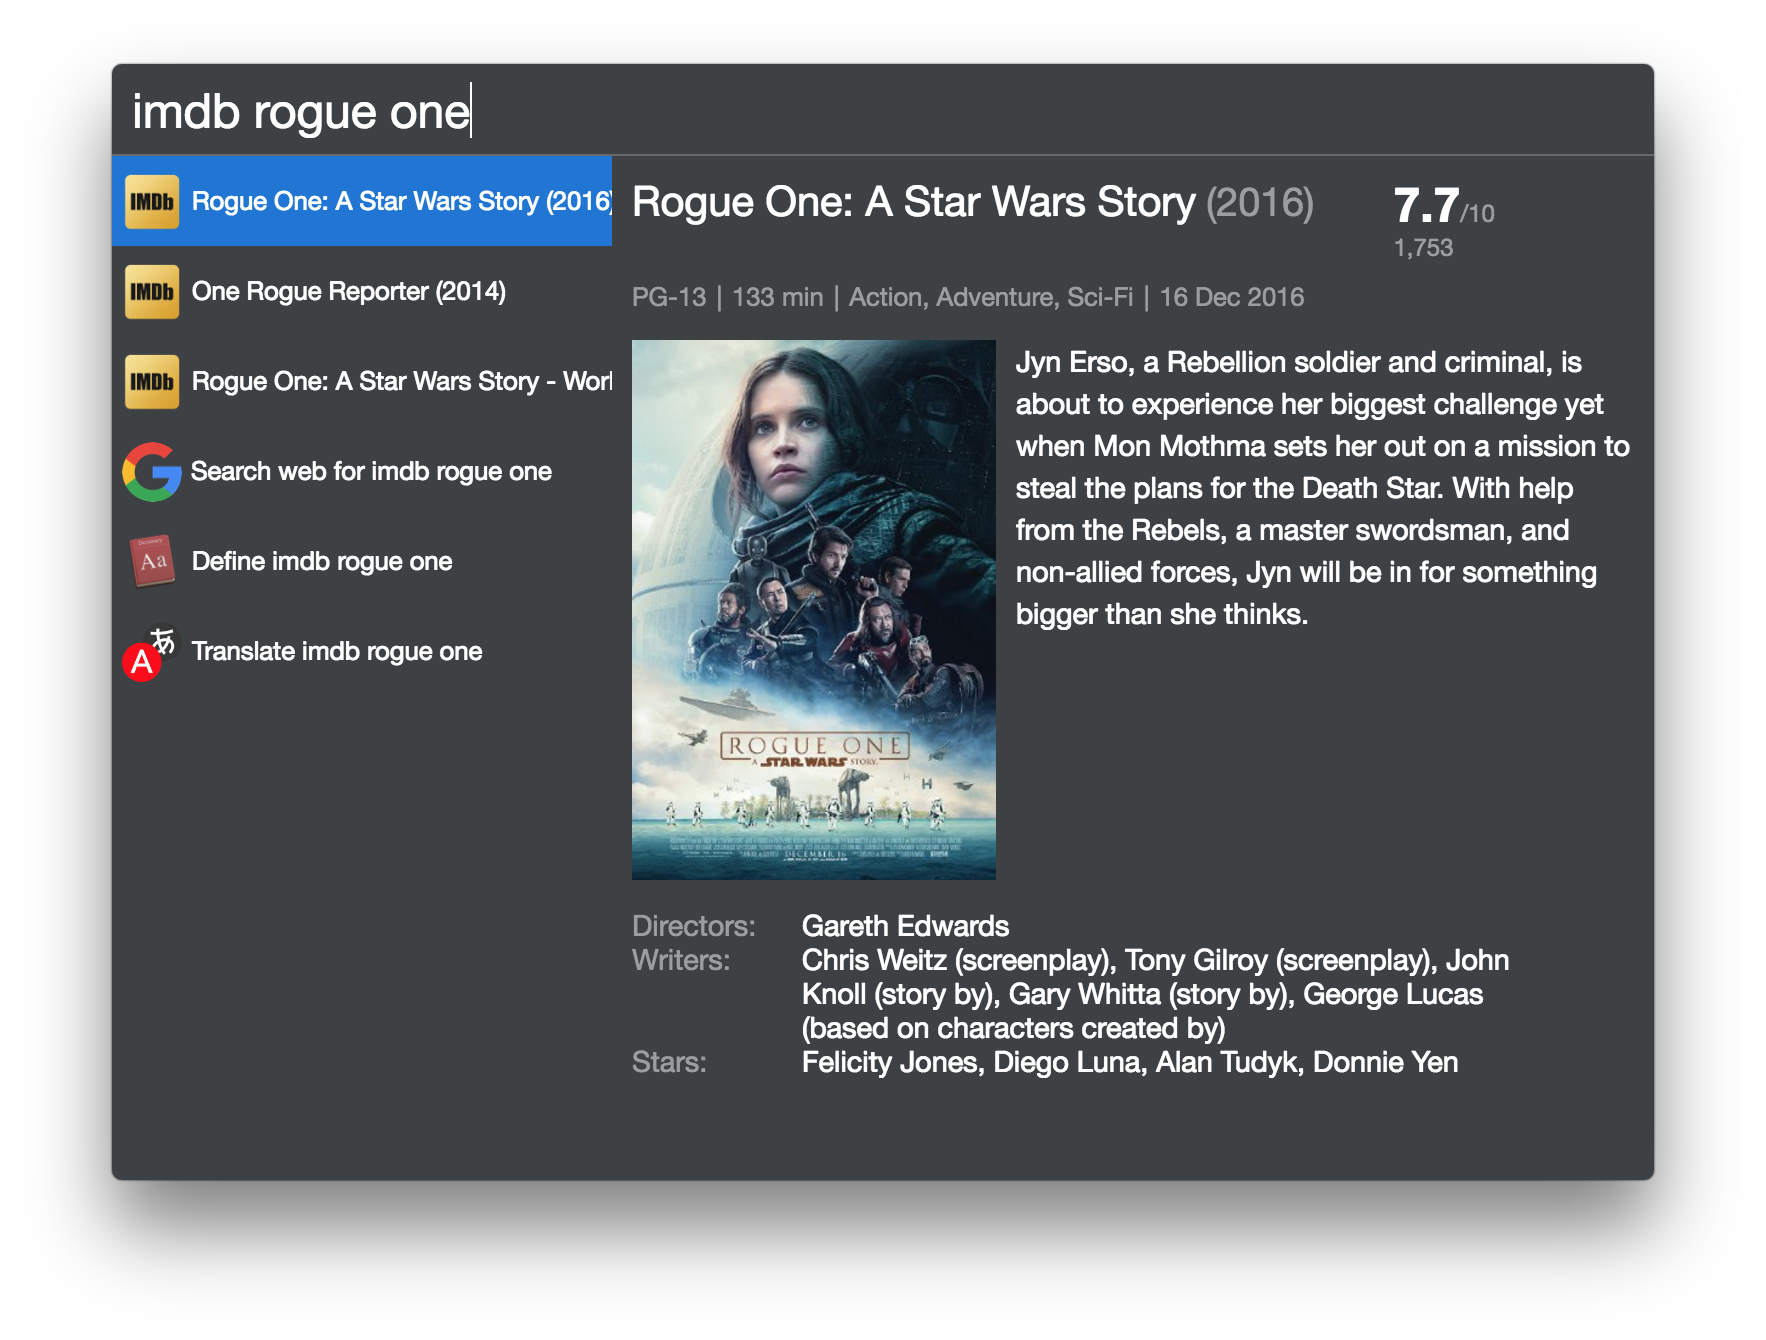Viewport: 1766px width, 1340px height.
Task: Click writer George Lucas
Action: [x=1393, y=994]
